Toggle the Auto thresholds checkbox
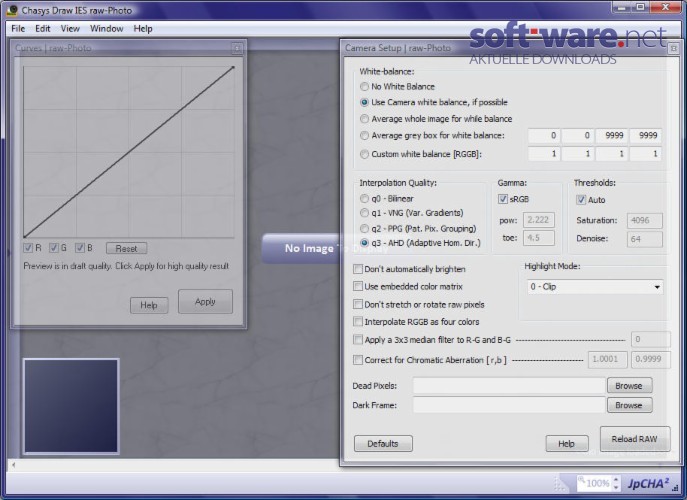Viewport: 687px width, 500px height. point(581,199)
